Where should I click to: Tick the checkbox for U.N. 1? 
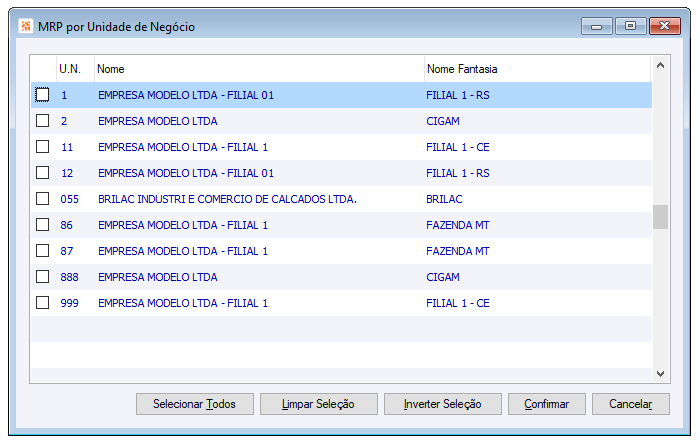click(42, 95)
